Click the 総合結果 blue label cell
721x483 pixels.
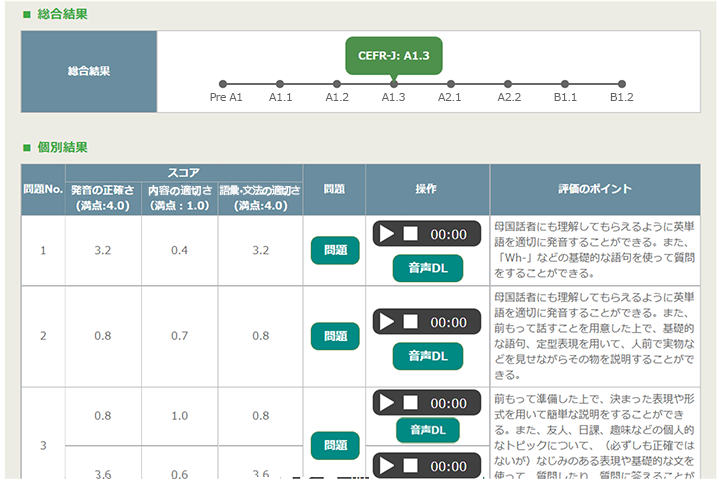[89, 71]
